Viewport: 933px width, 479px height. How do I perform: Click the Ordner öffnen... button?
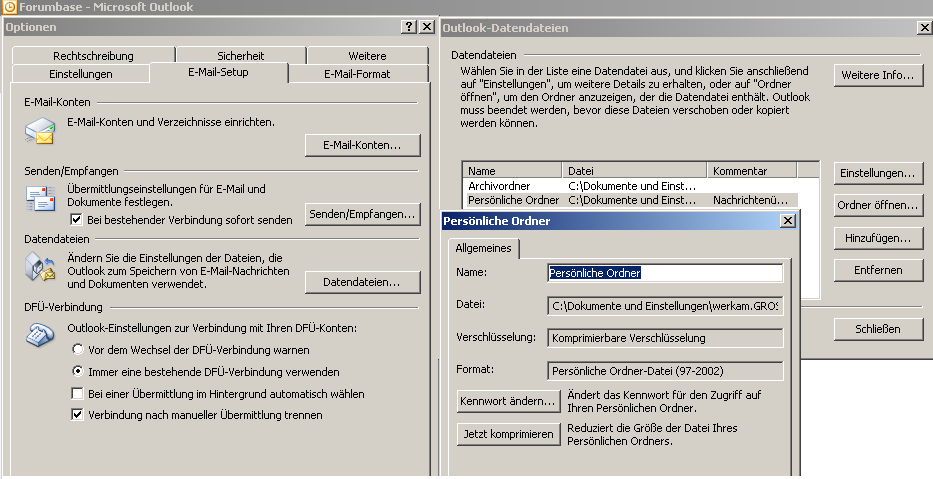point(878,205)
